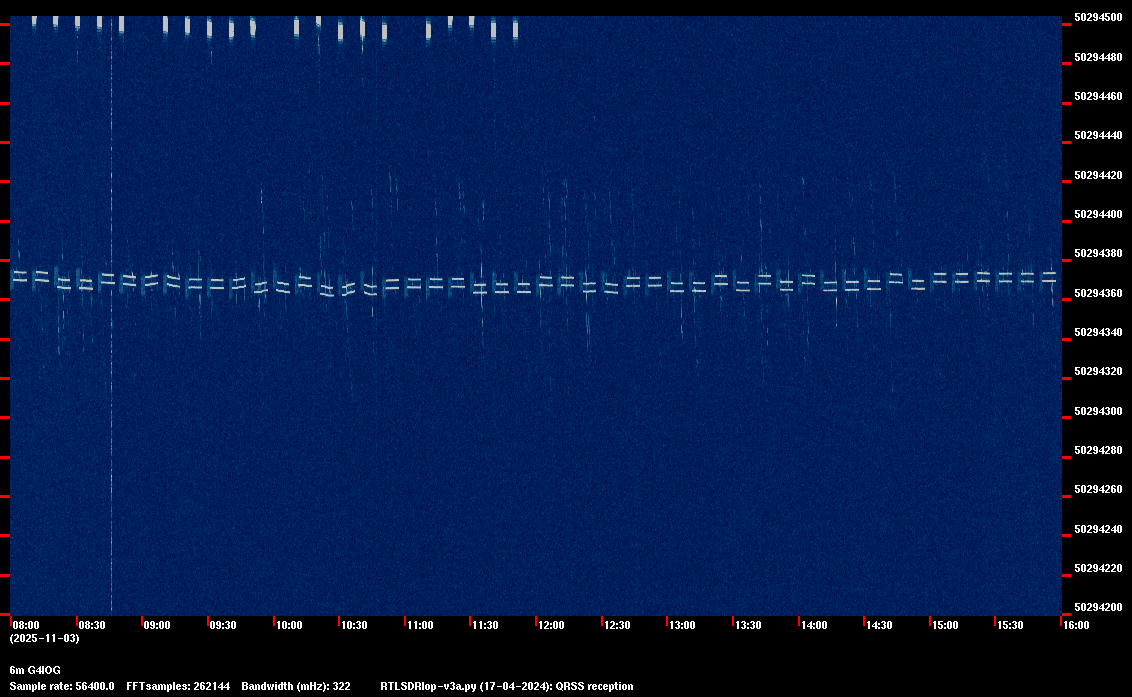Click the 09:00 time axis label
Image resolution: width=1132 pixels, height=697 pixels.
click(157, 625)
